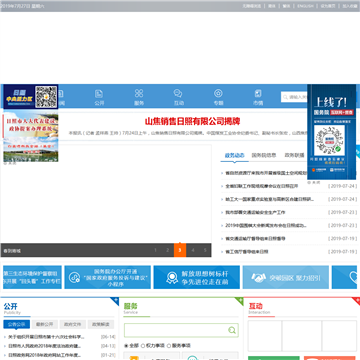Select the 最新公开 tab

click(45, 324)
